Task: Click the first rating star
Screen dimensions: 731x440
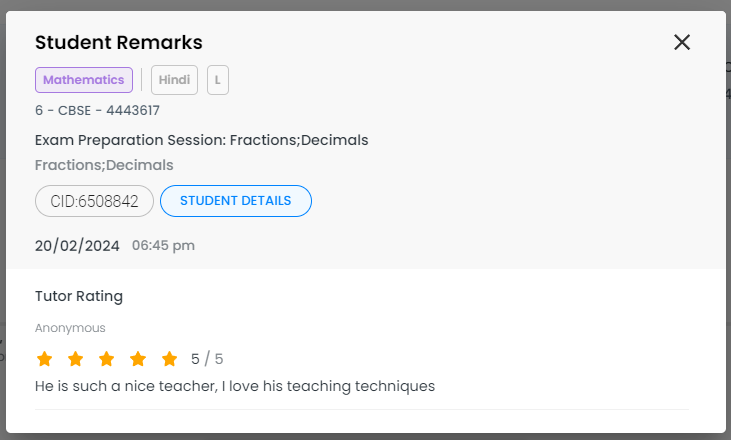Action: click(44, 359)
